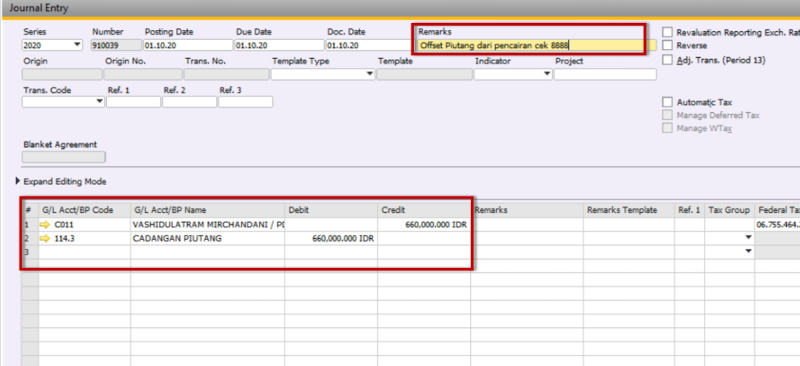Click the Remarks cell in row 1

coord(528,224)
